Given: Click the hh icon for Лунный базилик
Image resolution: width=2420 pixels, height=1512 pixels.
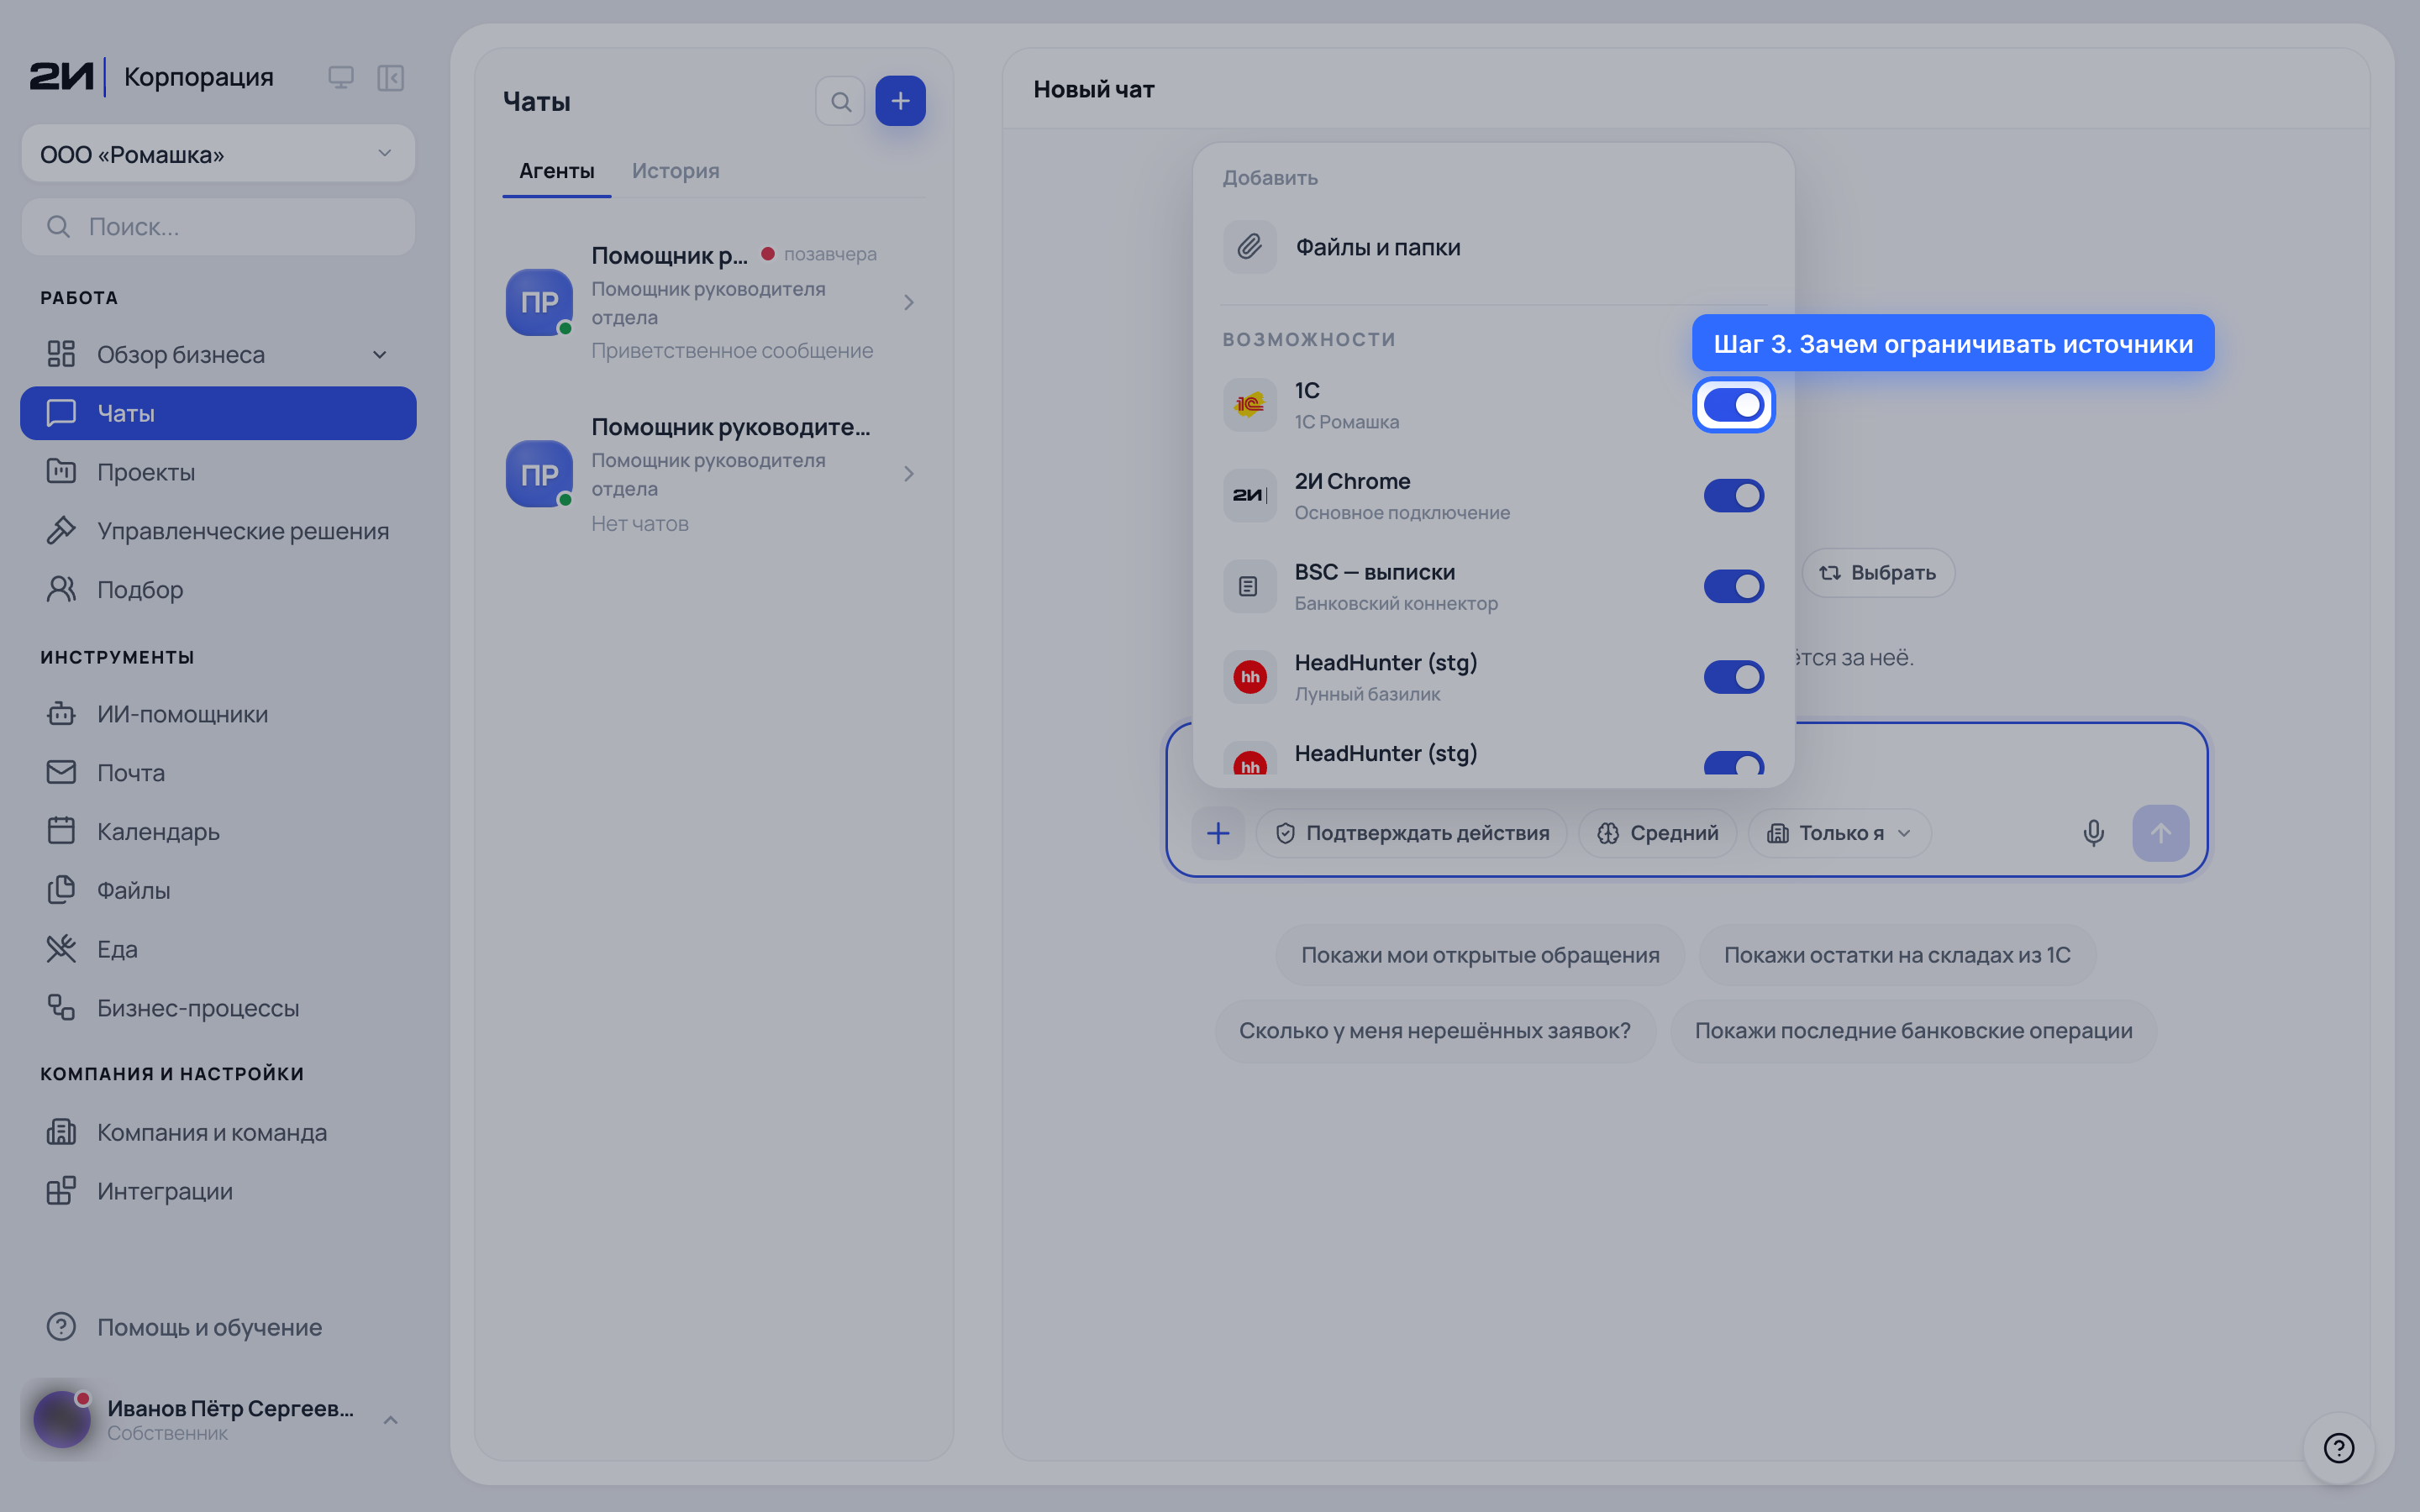Looking at the screenshot, I should pyautogui.click(x=1250, y=677).
